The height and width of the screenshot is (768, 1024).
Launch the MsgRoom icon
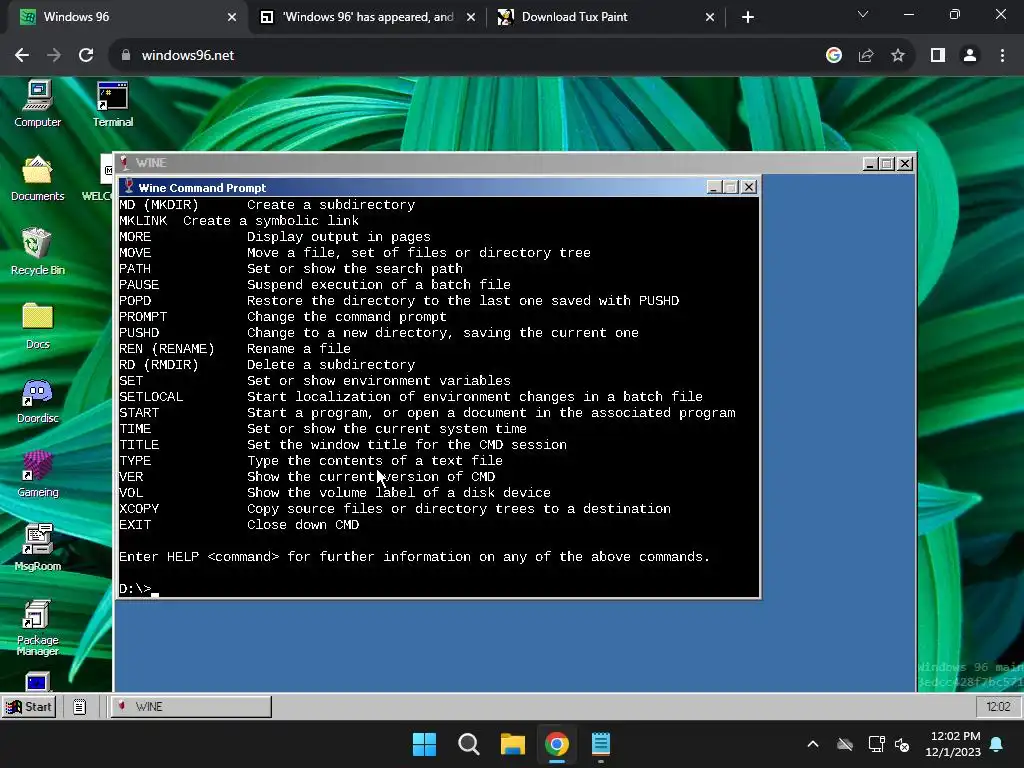[37, 548]
